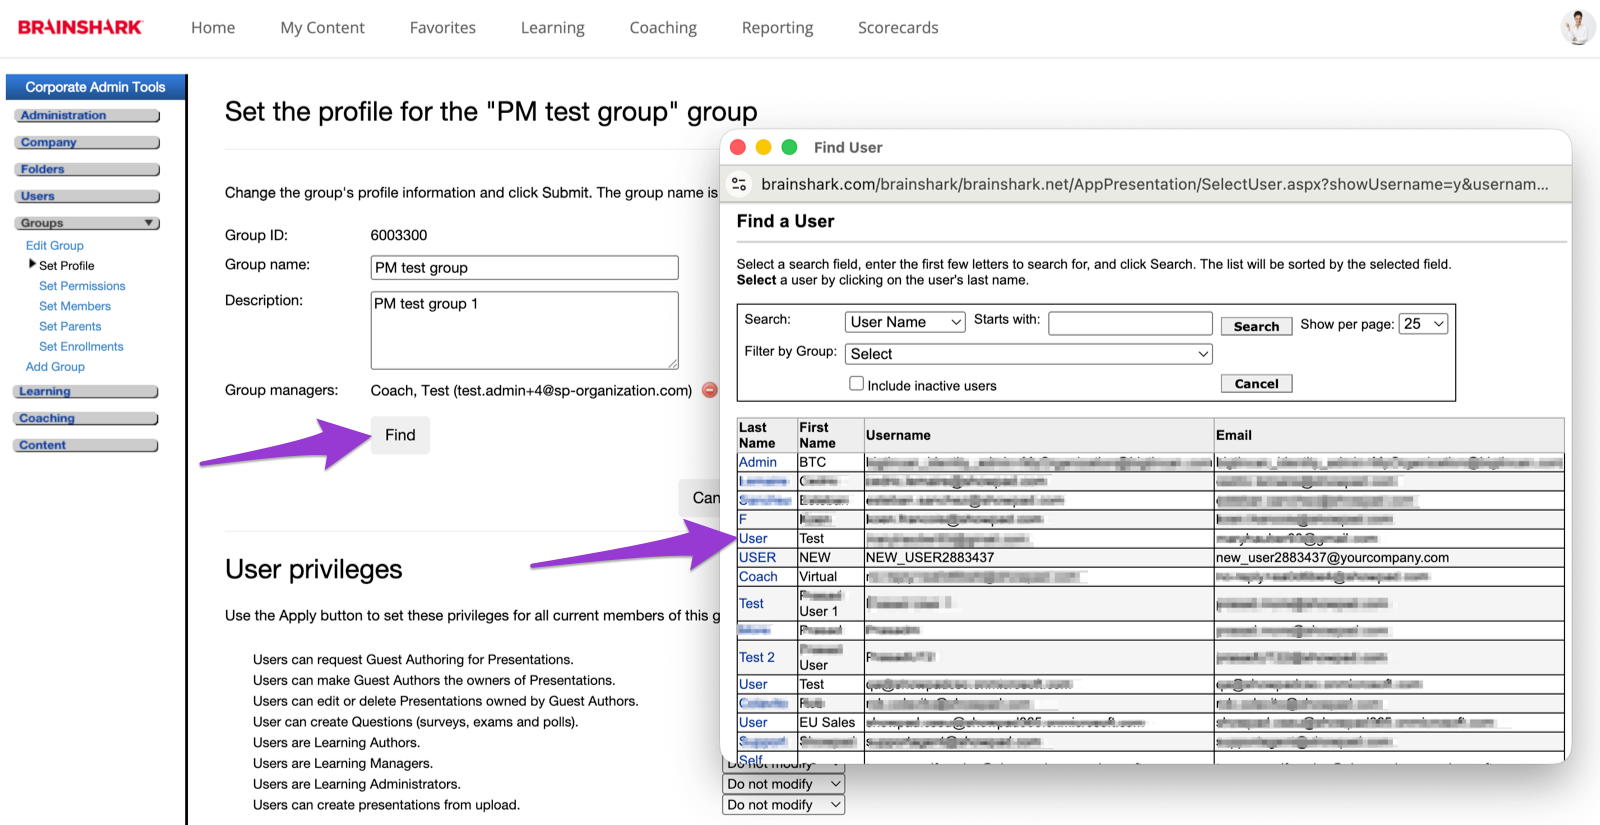Click the Brainshark logo

[80, 27]
